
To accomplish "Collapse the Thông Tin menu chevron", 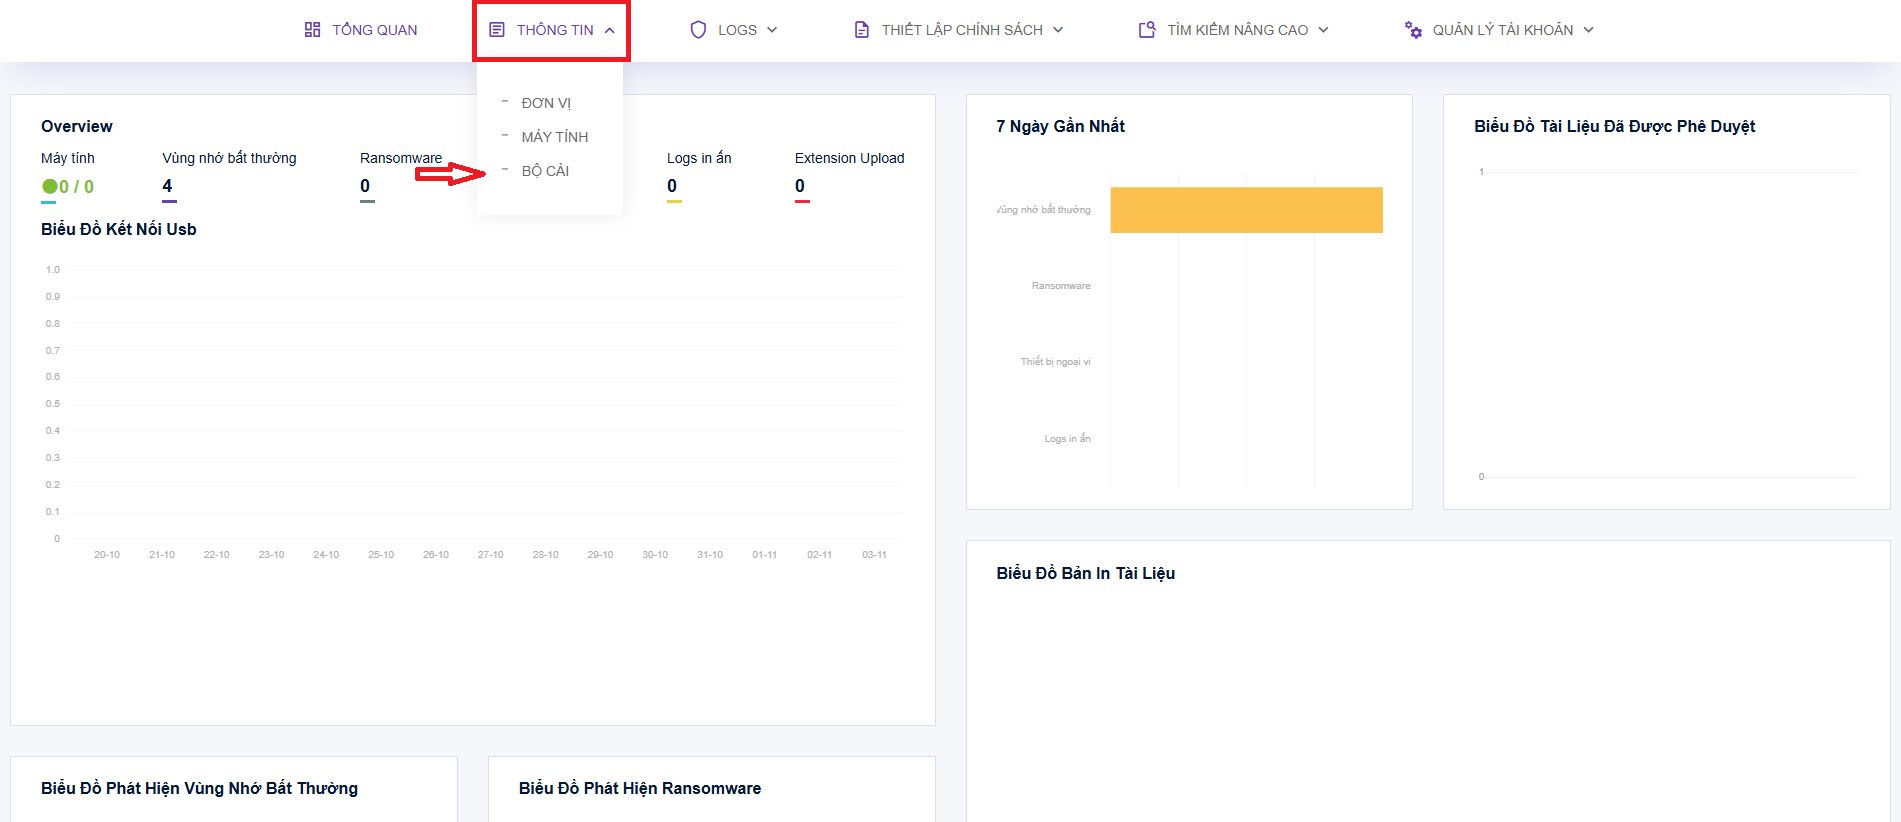I will point(609,30).
